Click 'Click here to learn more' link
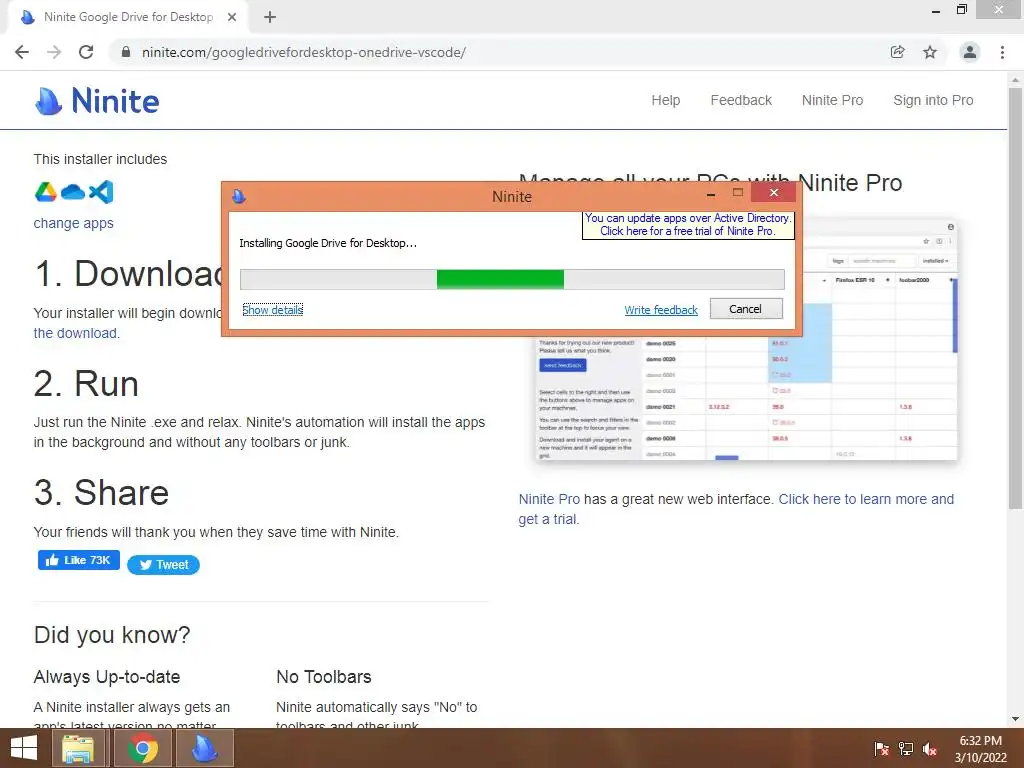The image size is (1024, 768). (736, 509)
